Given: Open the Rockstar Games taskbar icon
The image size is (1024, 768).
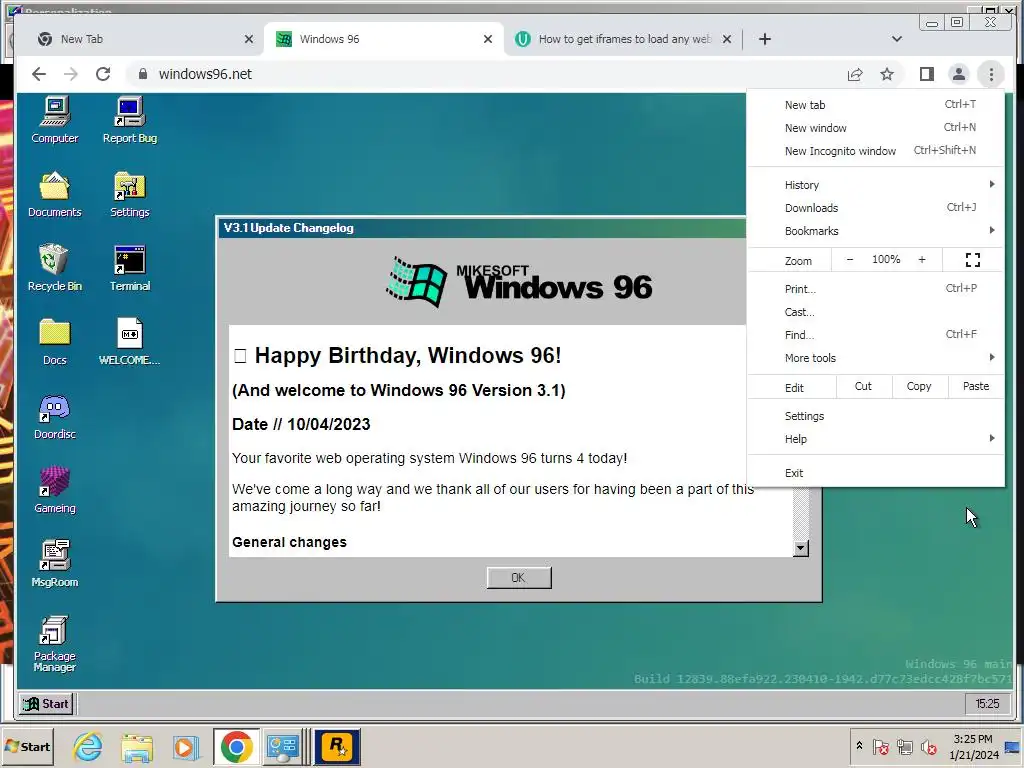Looking at the screenshot, I should [338, 746].
